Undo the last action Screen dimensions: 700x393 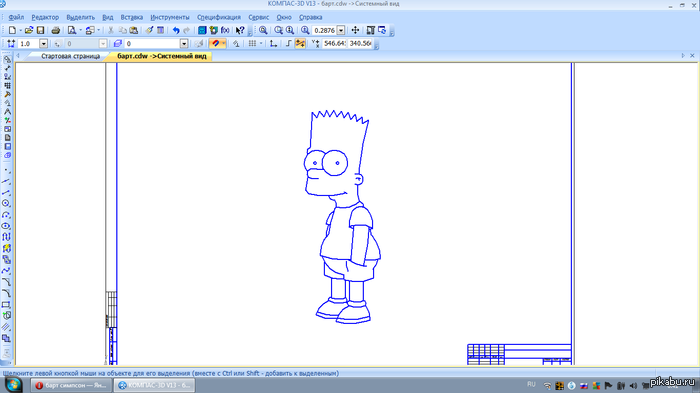[176, 30]
